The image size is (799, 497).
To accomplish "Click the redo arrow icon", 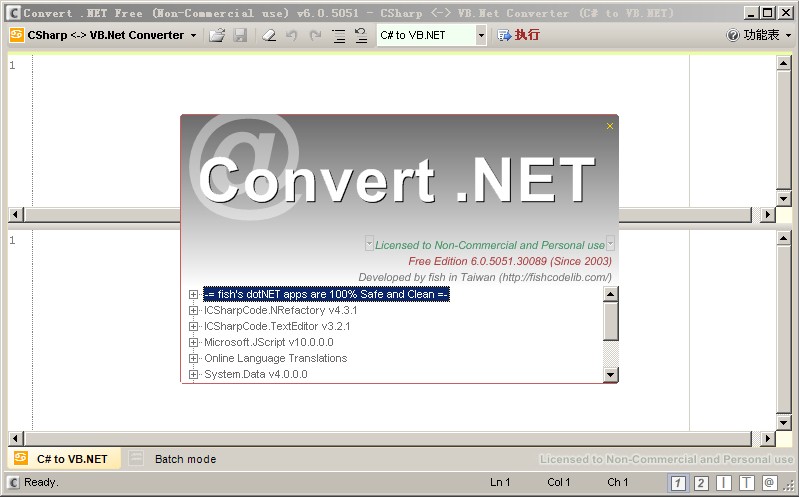I will tap(315, 35).
